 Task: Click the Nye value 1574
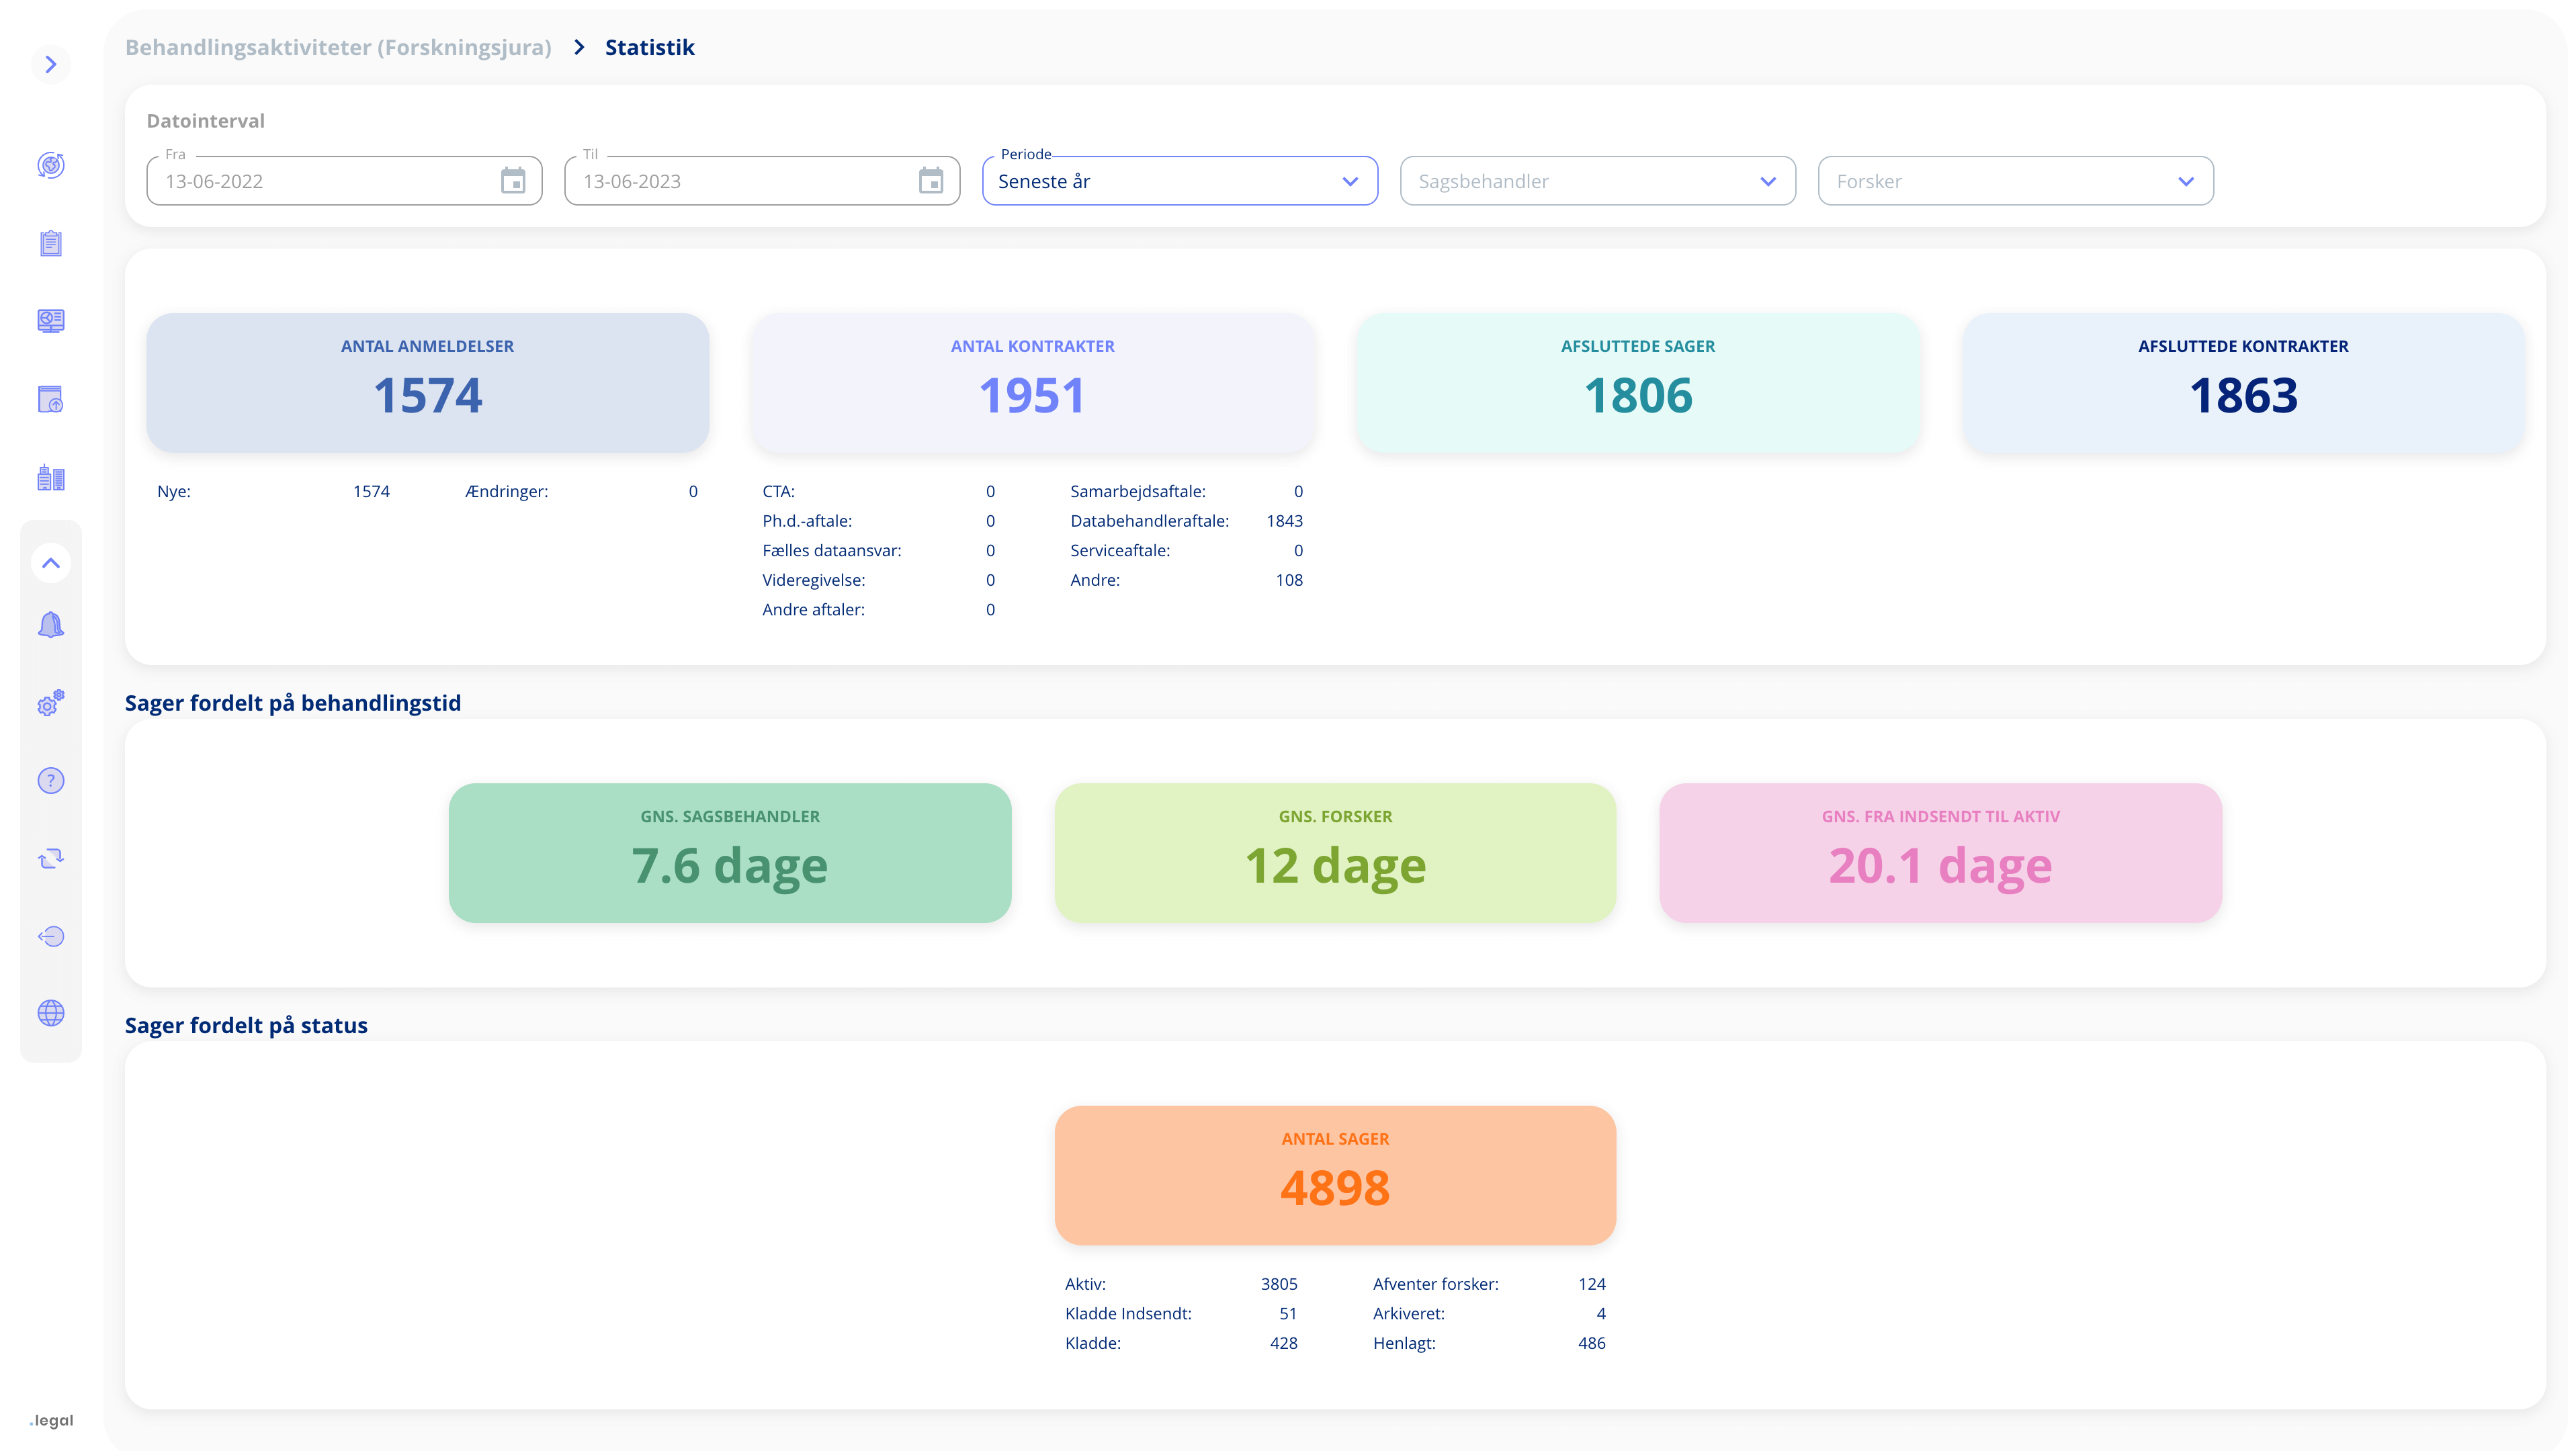tap(371, 491)
